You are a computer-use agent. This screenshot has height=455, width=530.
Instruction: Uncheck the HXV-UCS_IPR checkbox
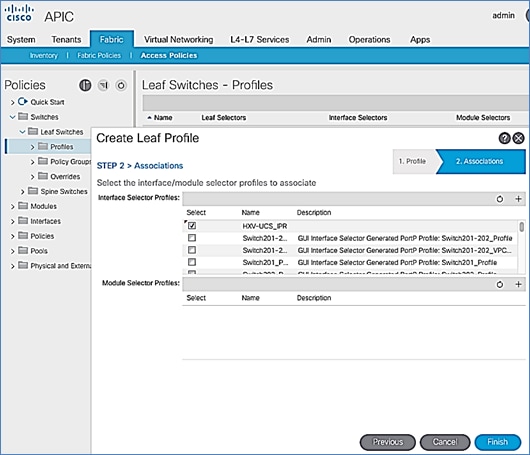click(x=192, y=225)
